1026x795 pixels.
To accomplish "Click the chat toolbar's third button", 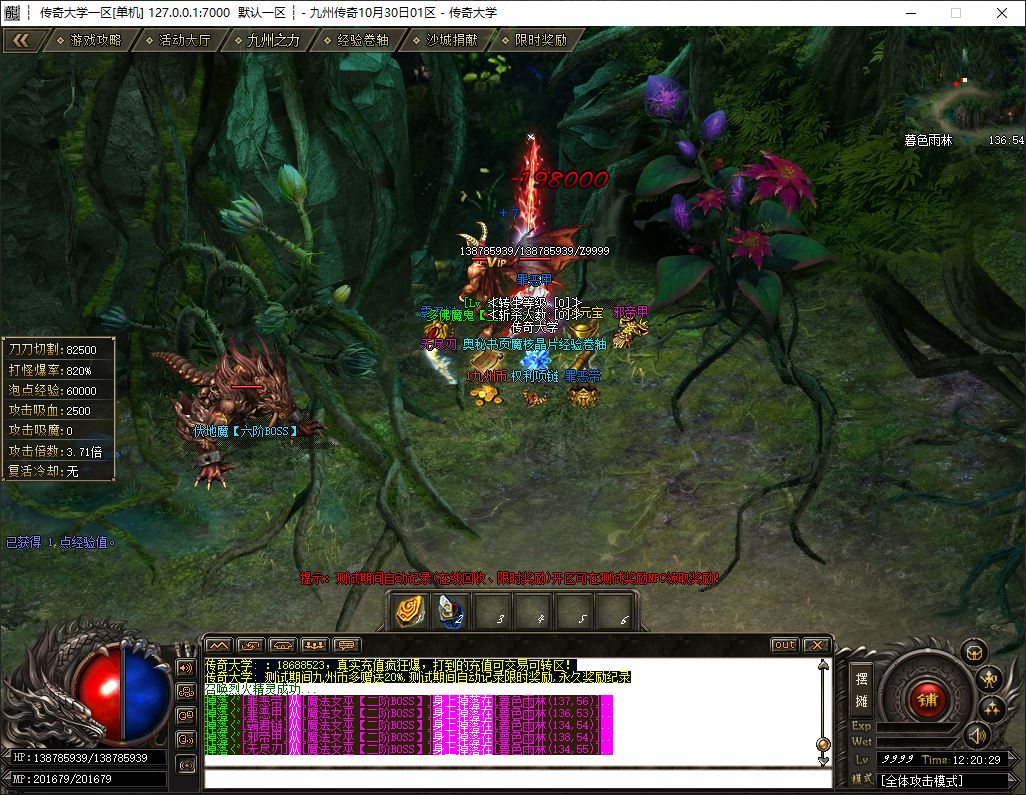I will tap(283, 646).
